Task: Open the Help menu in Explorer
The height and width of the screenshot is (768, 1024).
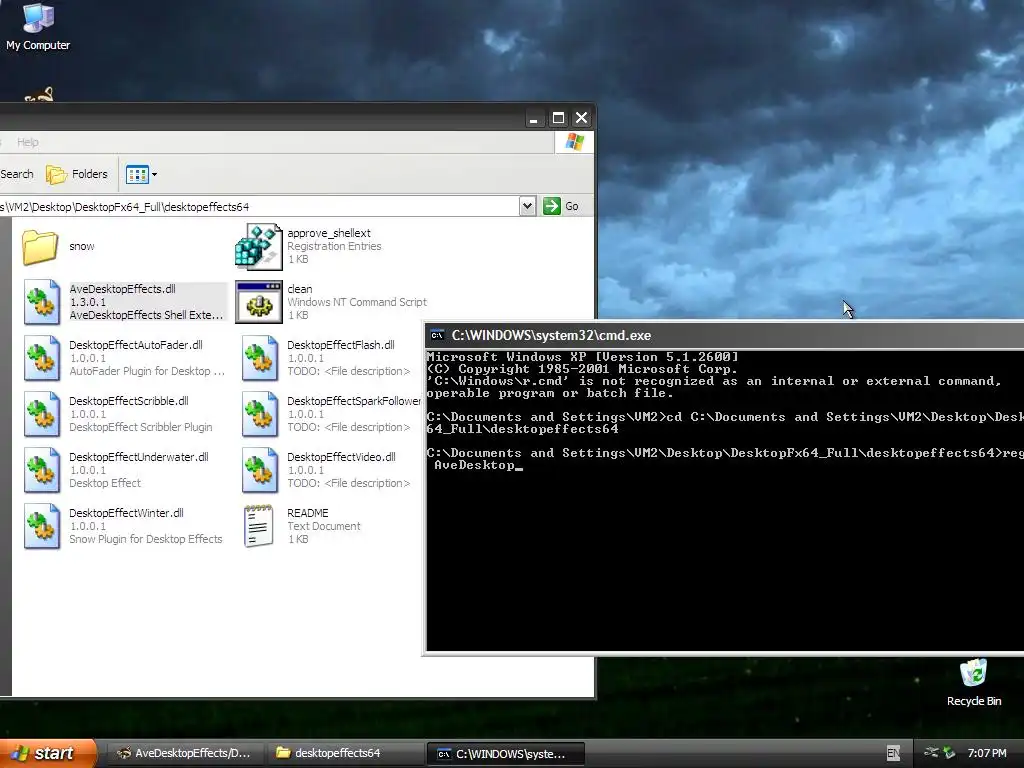Action: [27, 142]
